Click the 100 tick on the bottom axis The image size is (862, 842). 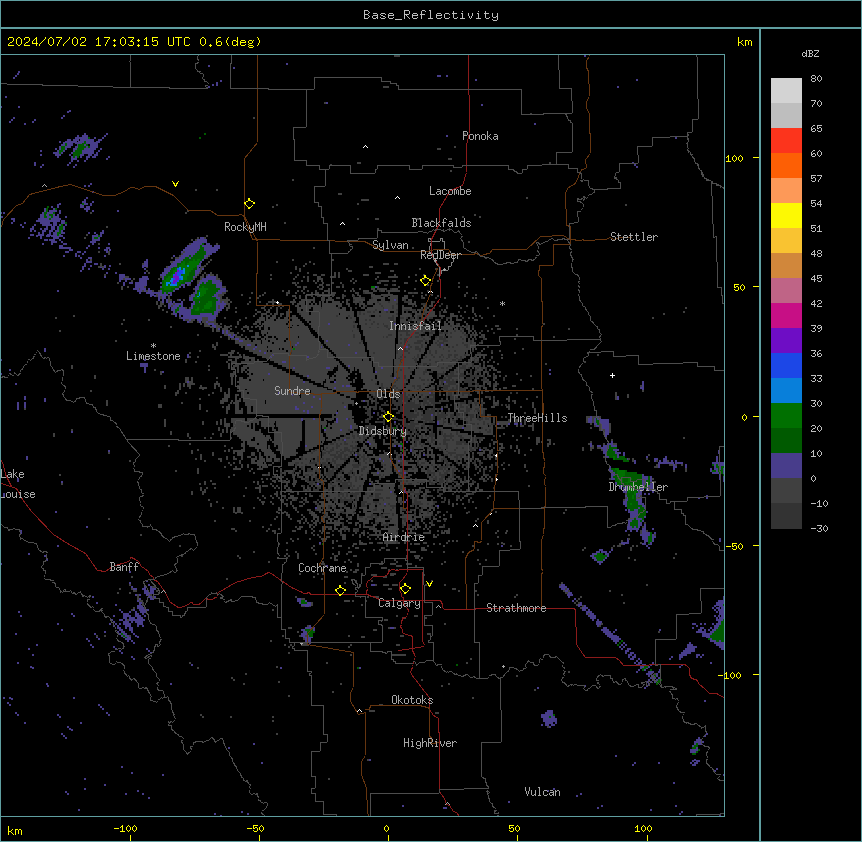click(643, 828)
